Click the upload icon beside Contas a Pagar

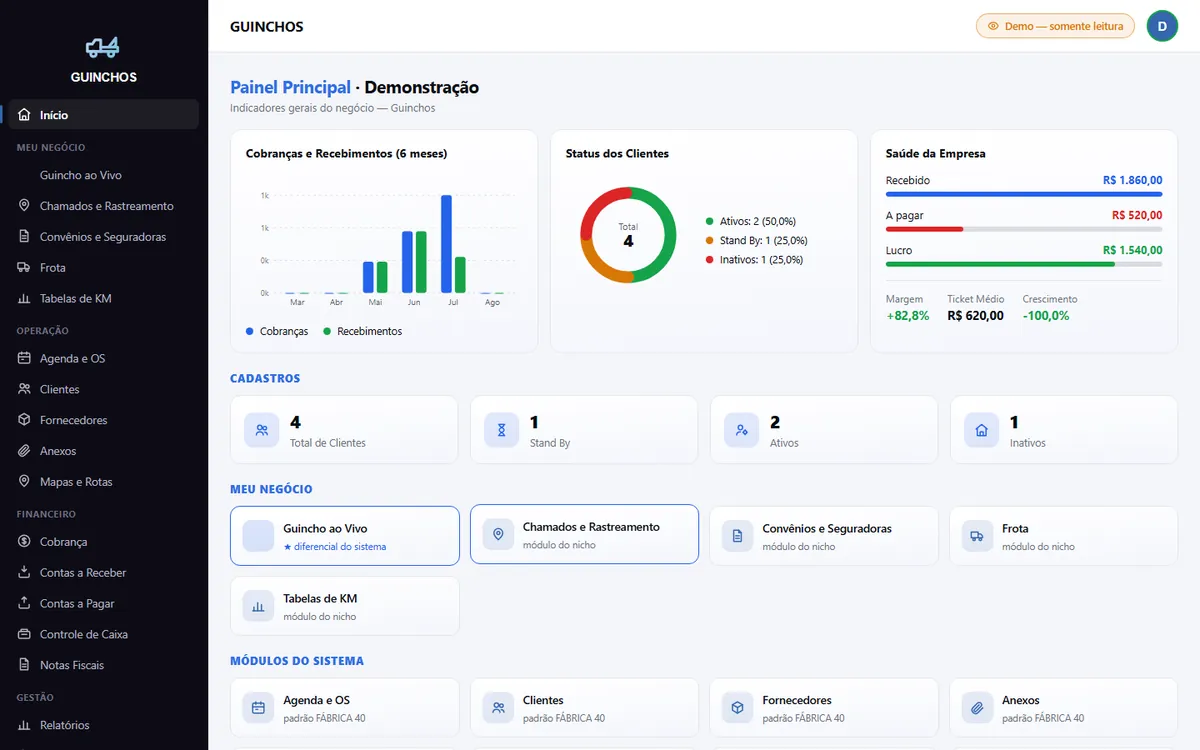point(24,604)
